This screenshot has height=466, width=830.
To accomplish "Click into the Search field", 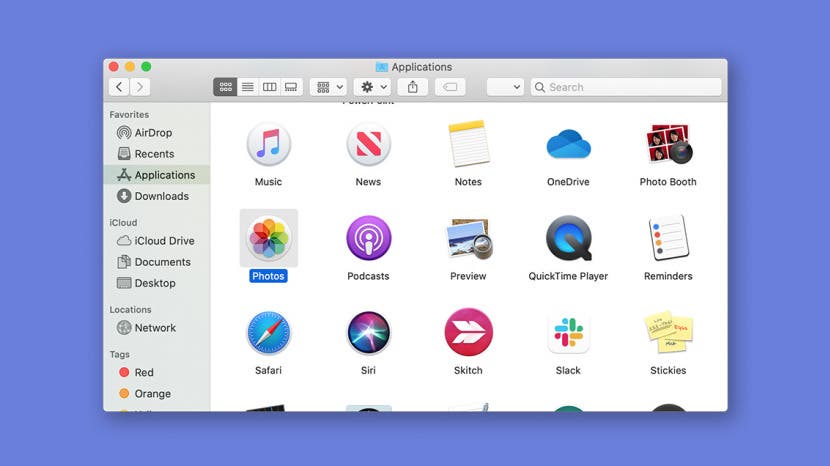I will (626, 87).
